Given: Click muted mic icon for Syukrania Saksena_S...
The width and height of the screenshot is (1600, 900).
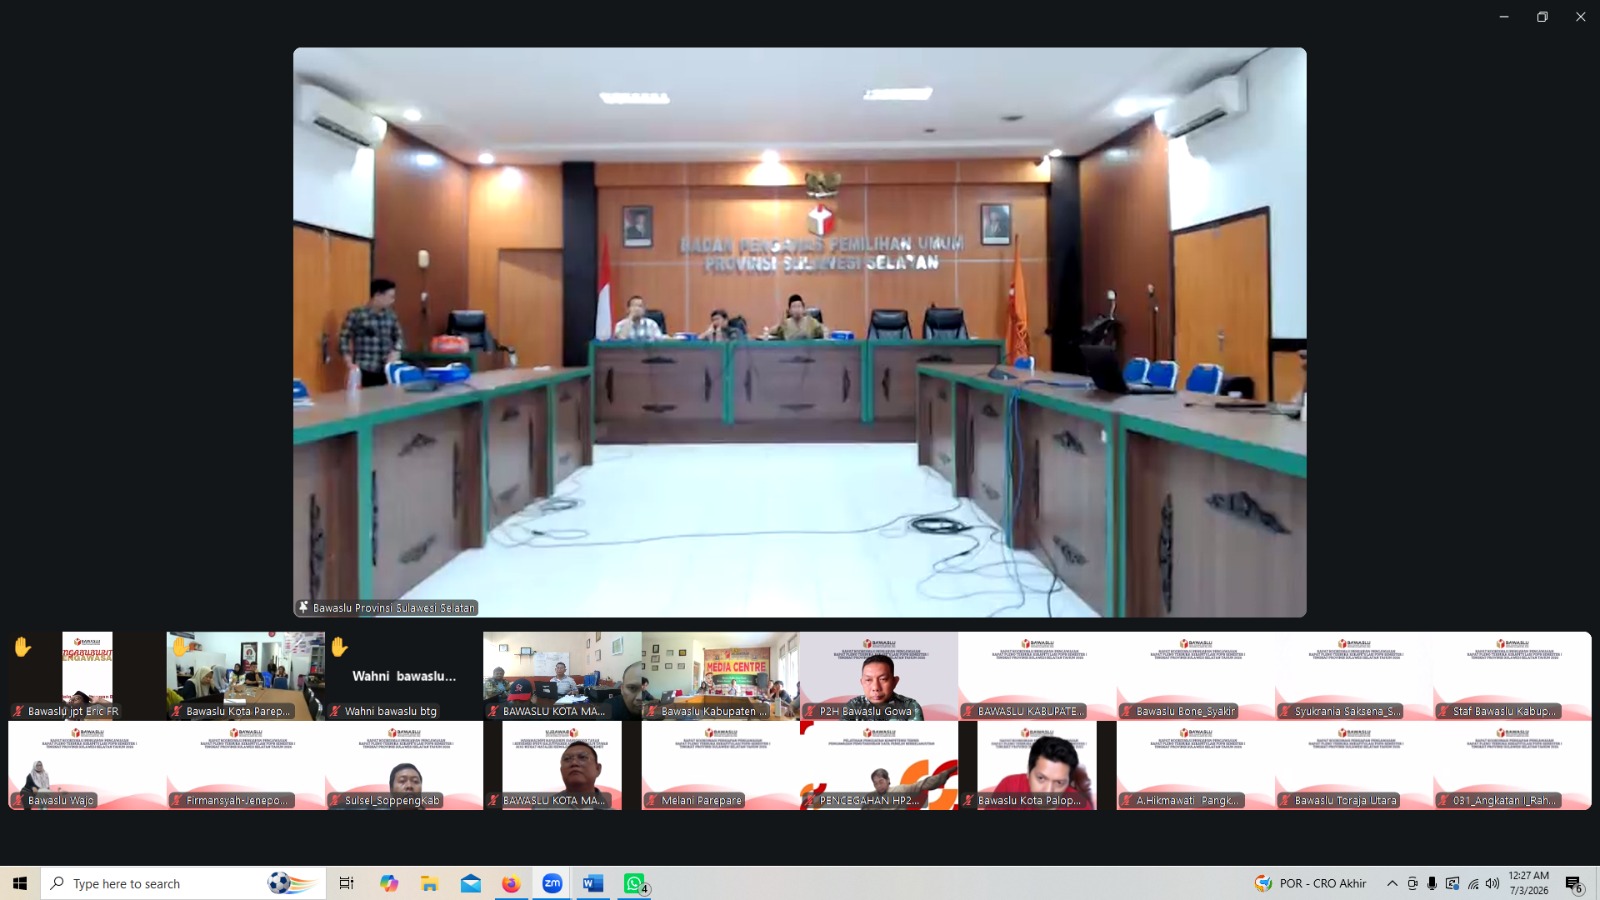Looking at the screenshot, I should [x=1285, y=712].
